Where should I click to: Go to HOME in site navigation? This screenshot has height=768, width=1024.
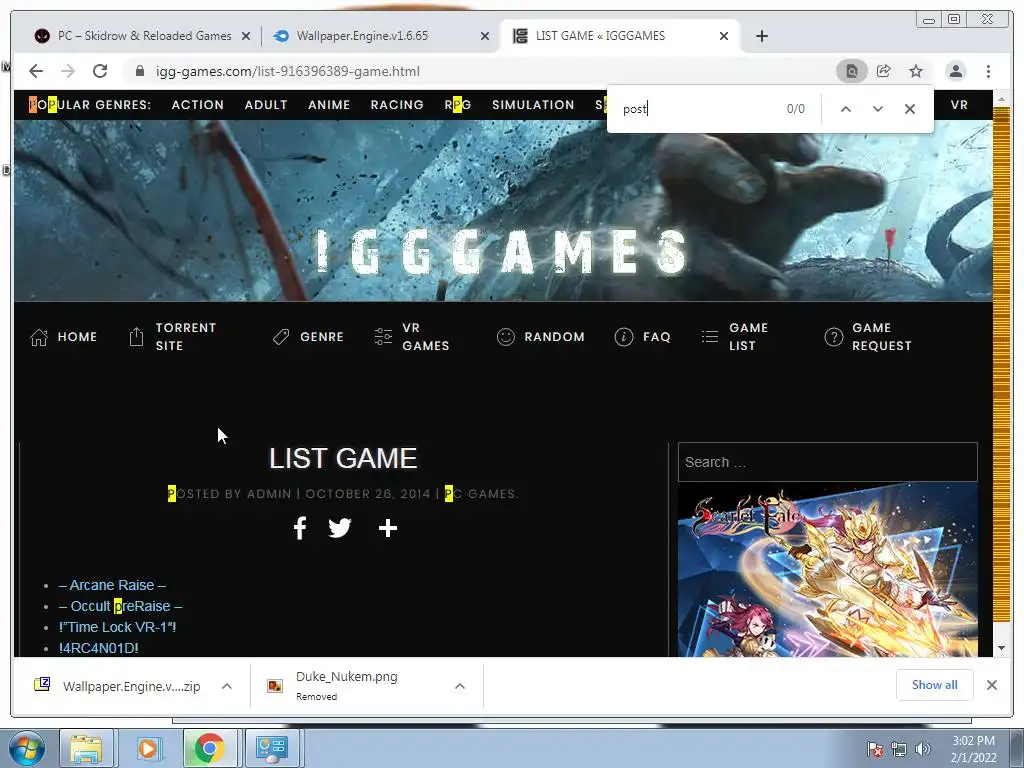pos(77,337)
